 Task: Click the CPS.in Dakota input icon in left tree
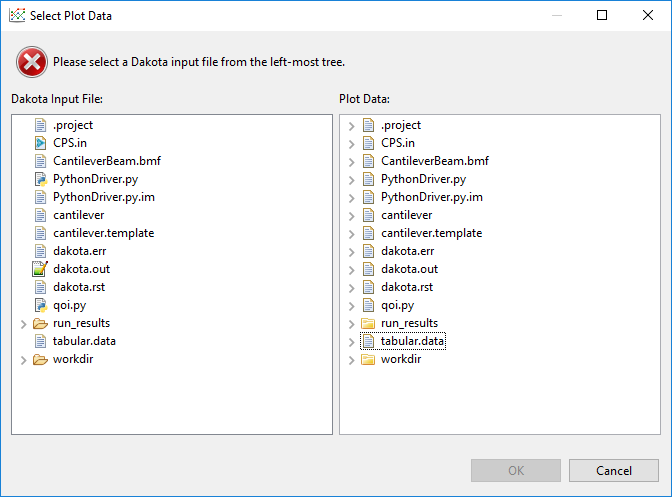[40, 143]
